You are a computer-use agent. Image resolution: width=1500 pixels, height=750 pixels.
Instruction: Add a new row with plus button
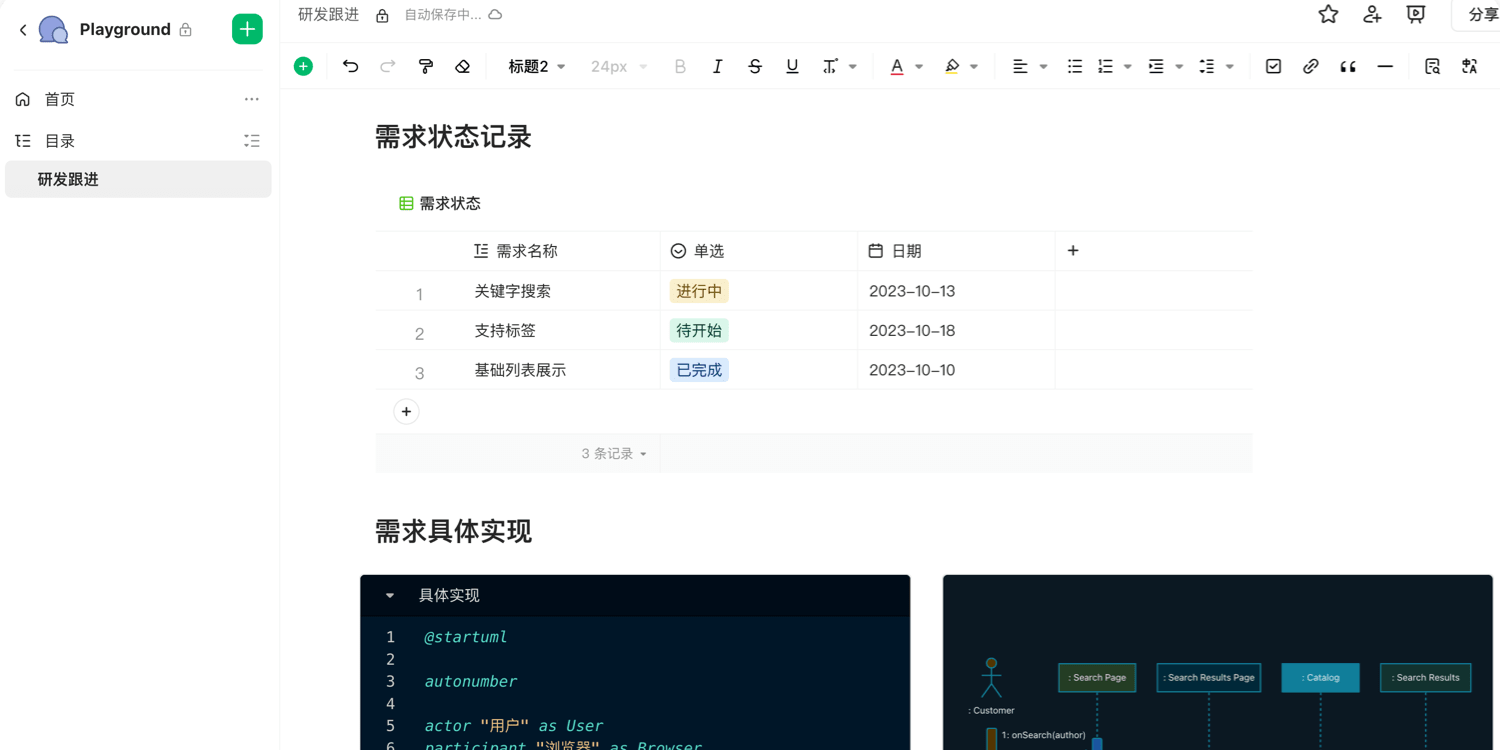pyautogui.click(x=406, y=411)
